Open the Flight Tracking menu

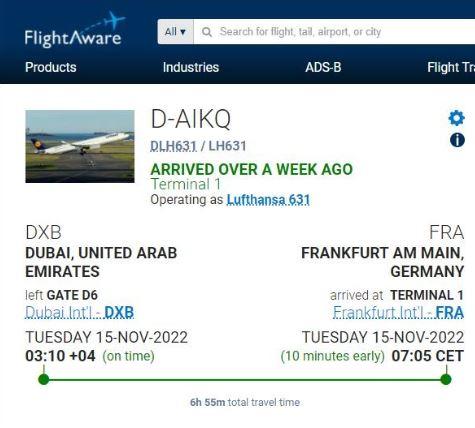451,67
